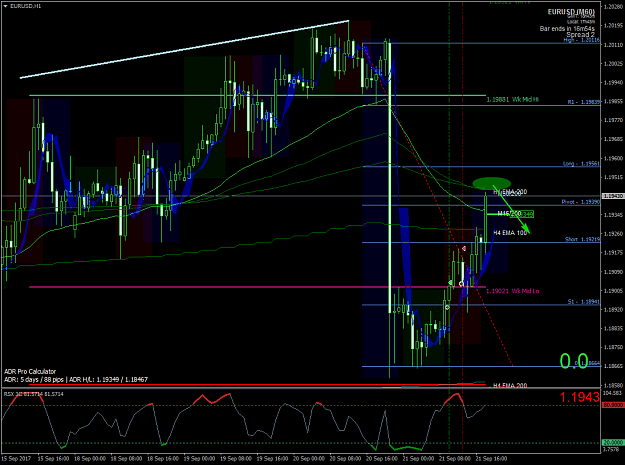625x465 pixels.
Task: Click '18 Sep 08:00' on the time axis
Action: pyautogui.click(x=126, y=459)
